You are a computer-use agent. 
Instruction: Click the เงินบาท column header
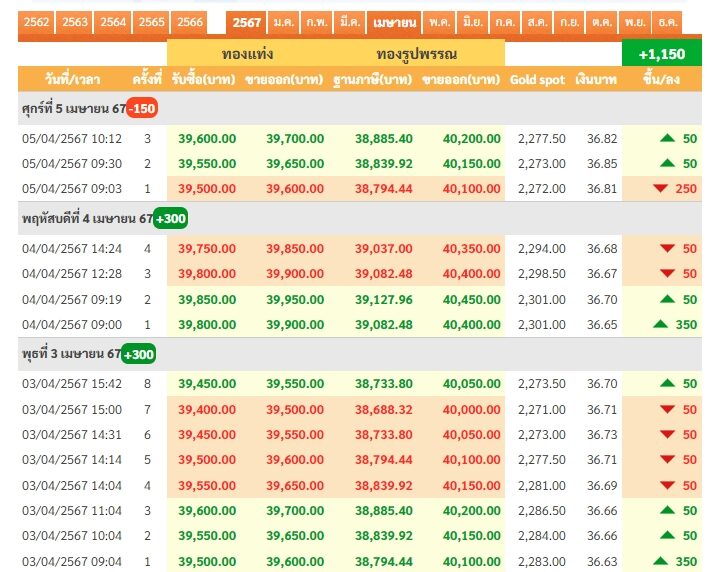coord(596,80)
